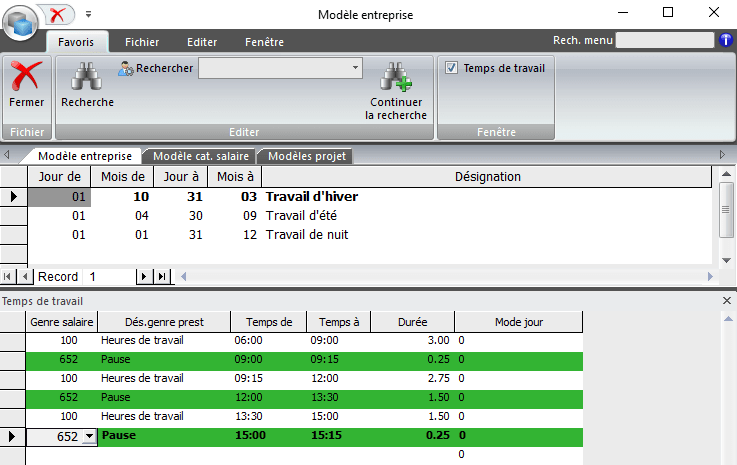Select the Travail d'été row
The width and height of the screenshot is (737, 465).
pos(300,215)
